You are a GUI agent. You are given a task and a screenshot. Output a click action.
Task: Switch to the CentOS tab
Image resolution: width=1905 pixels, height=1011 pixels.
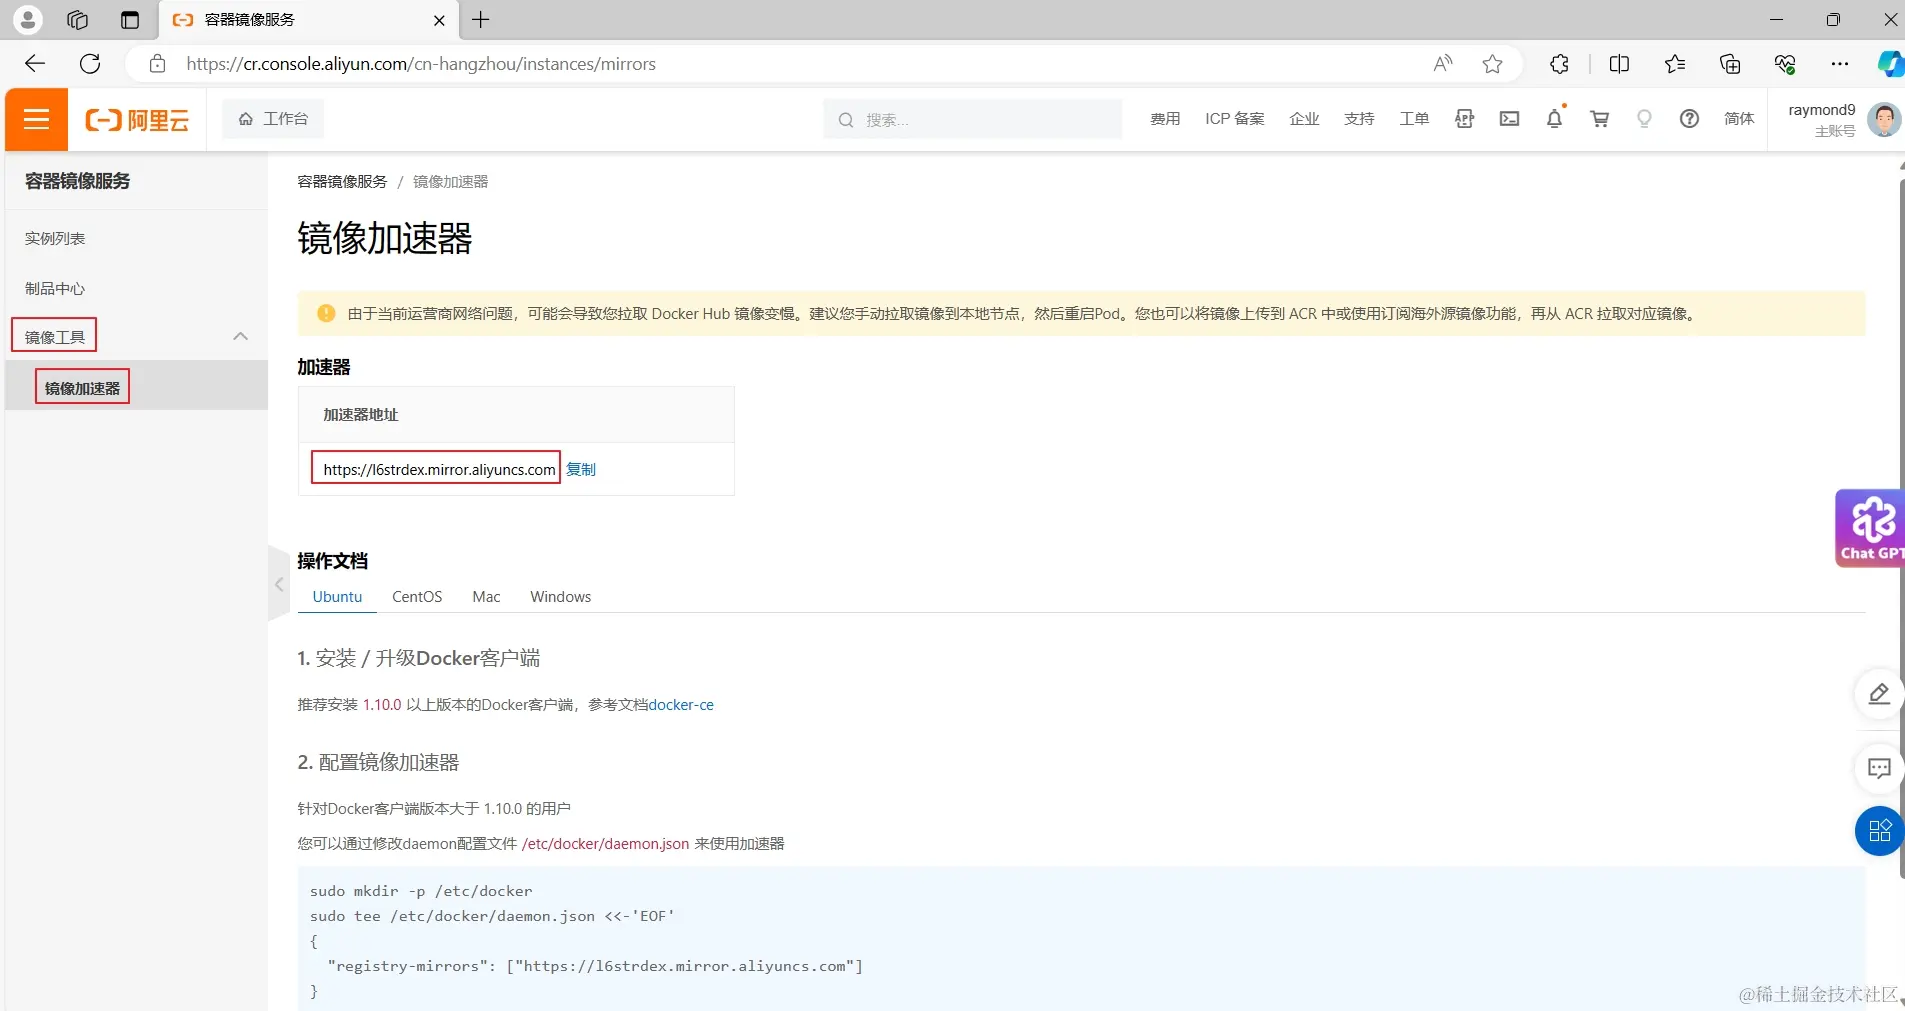pyautogui.click(x=417, y=596)
